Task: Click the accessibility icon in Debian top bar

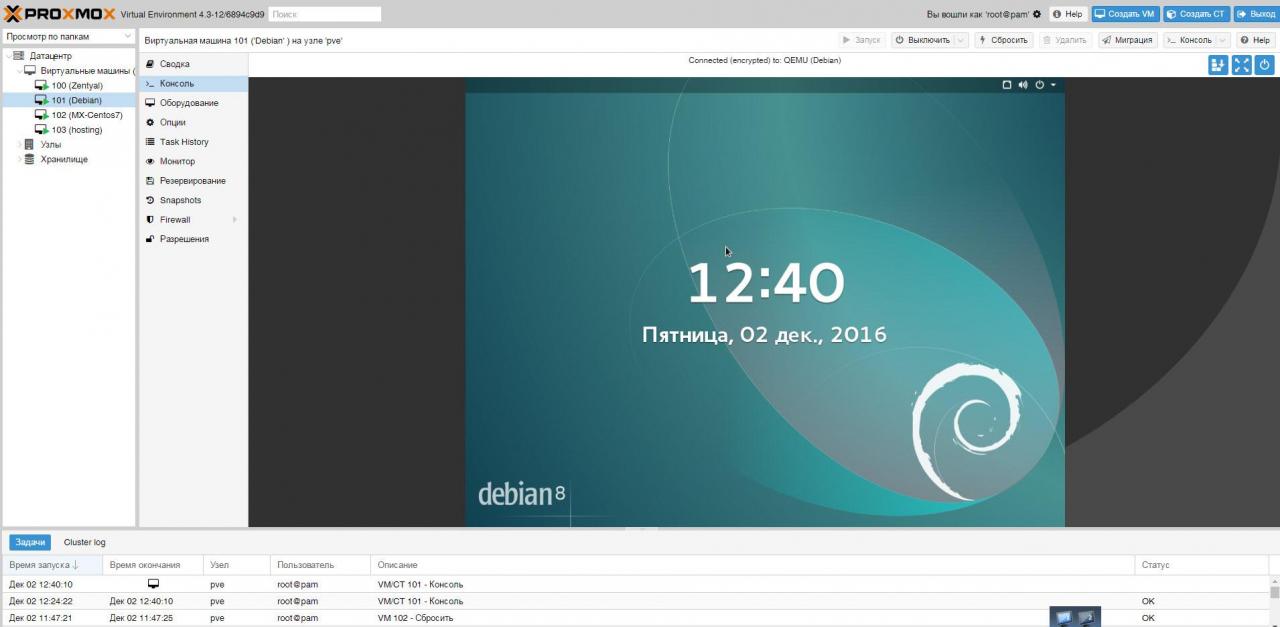Action: [1007, 85]
